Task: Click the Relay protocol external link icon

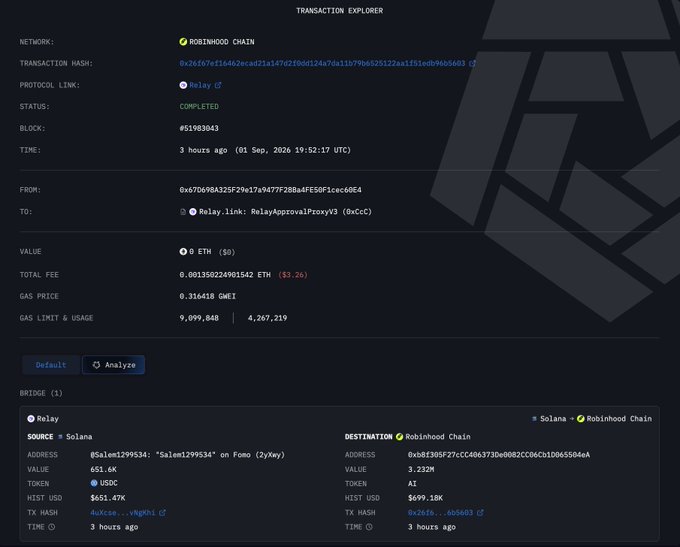Action: 218,85
